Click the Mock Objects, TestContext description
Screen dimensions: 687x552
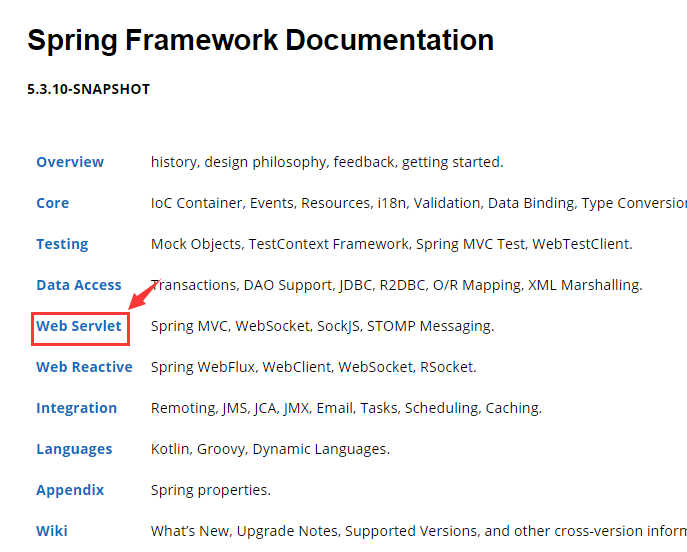pyautogui.click(x=392, y=244)
